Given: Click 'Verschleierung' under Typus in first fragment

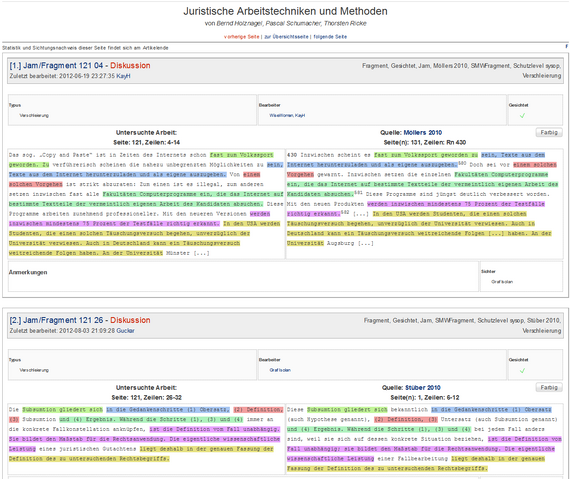Looking at the screenshot, I should pyautogui.click(x=34, y=116).
